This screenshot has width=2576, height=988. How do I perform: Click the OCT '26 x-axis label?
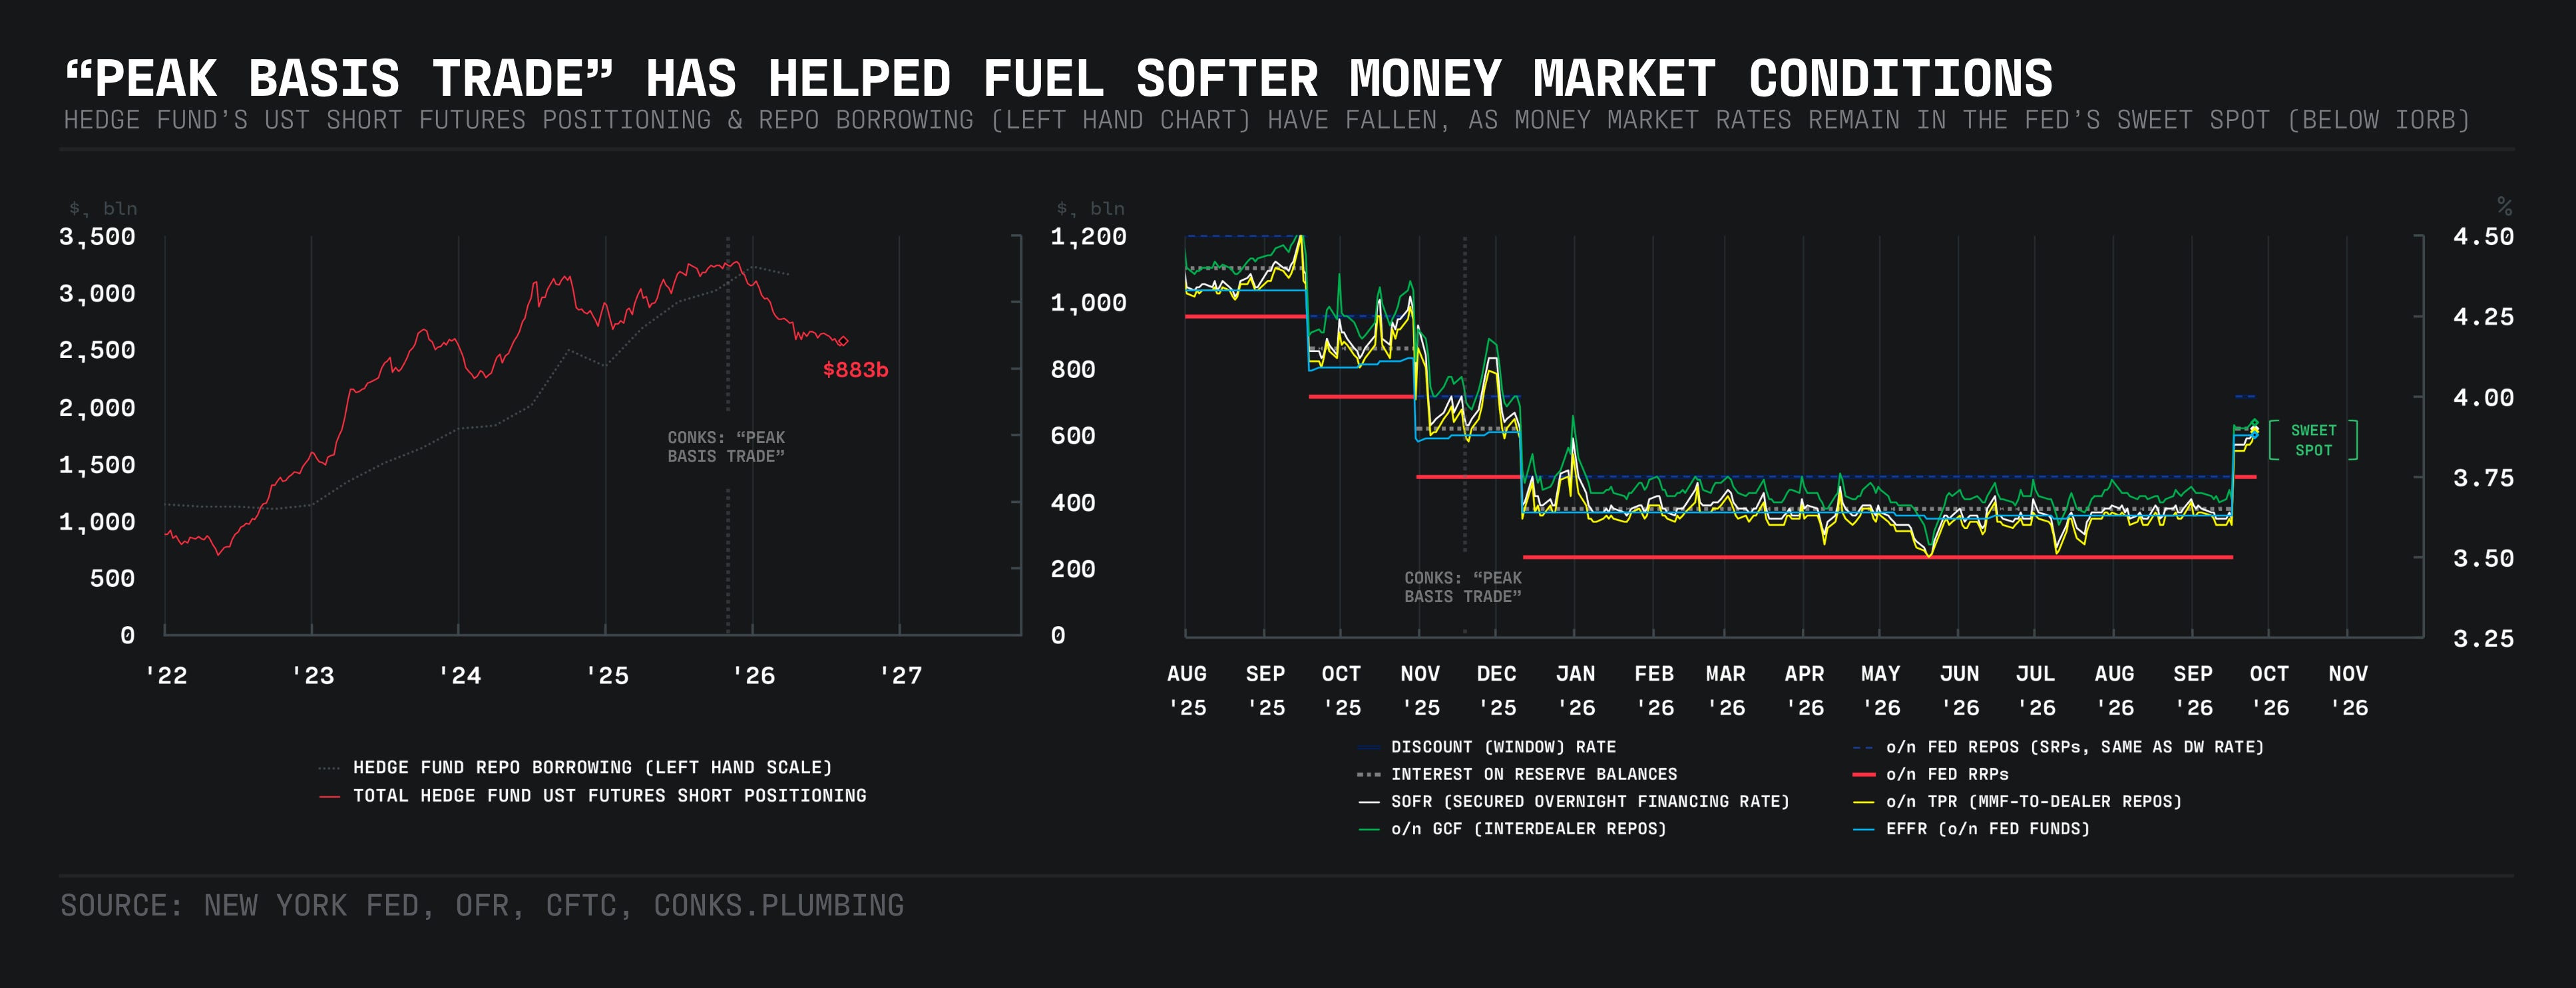click(x=2269, y=691)
